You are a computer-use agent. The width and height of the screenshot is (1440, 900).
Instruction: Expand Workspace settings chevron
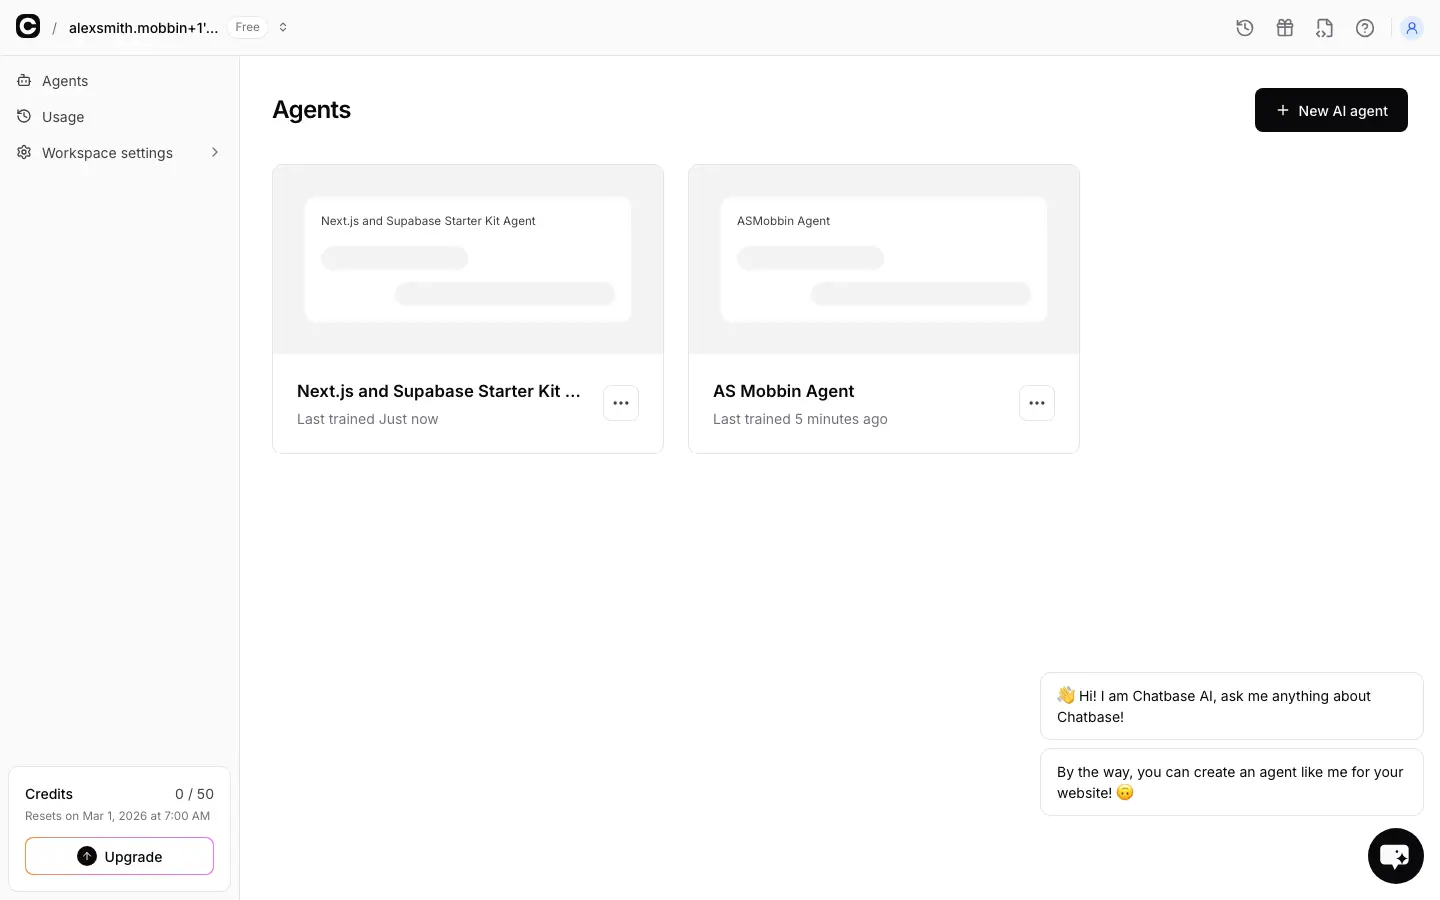tap(215, 152)
